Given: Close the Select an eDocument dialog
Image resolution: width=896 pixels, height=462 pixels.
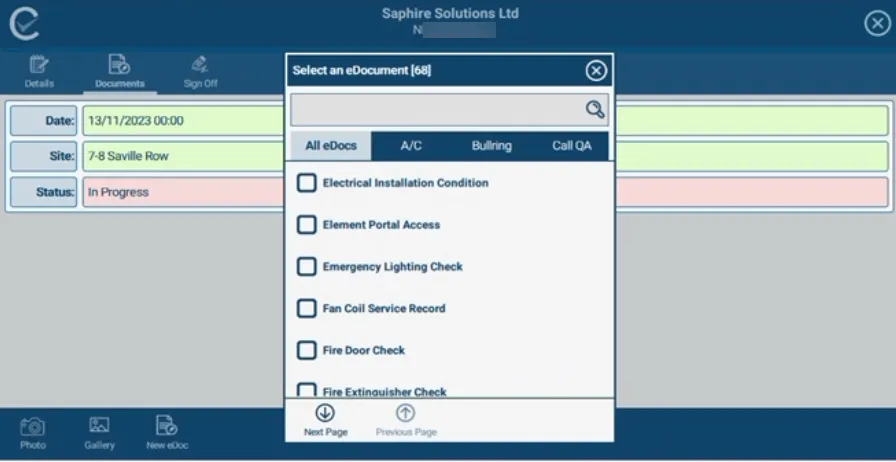Looking at the screenshot, I should tap(596, 71).
